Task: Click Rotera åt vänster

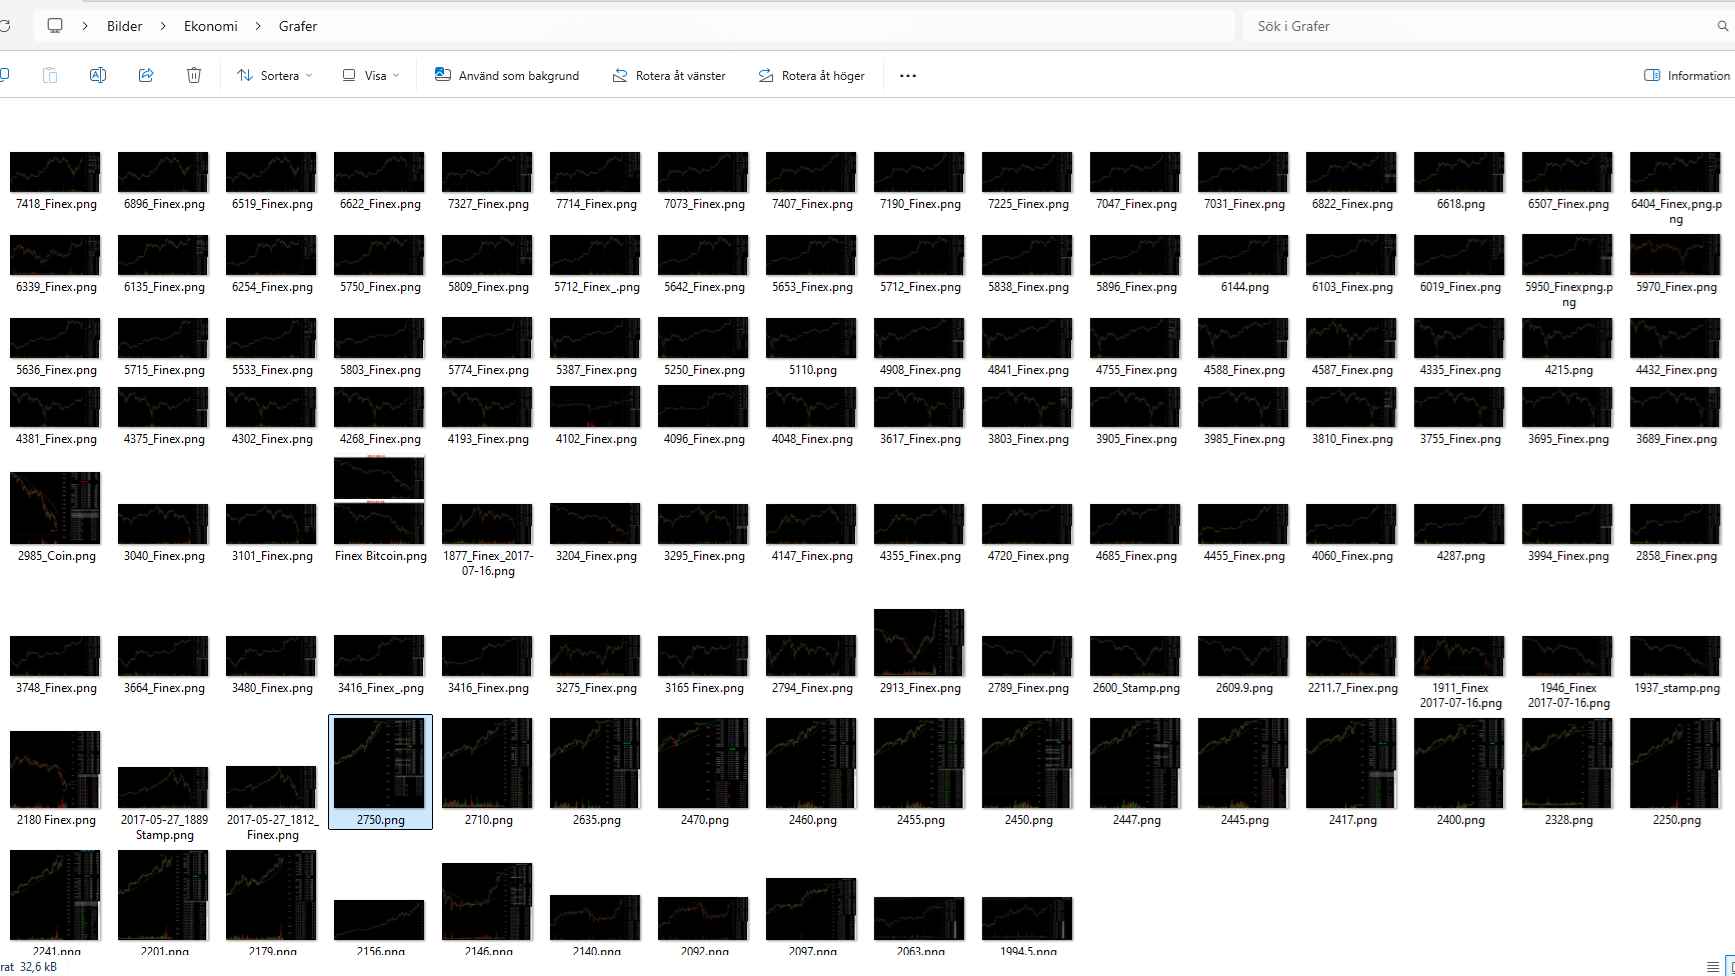Action: click(669, 76)
